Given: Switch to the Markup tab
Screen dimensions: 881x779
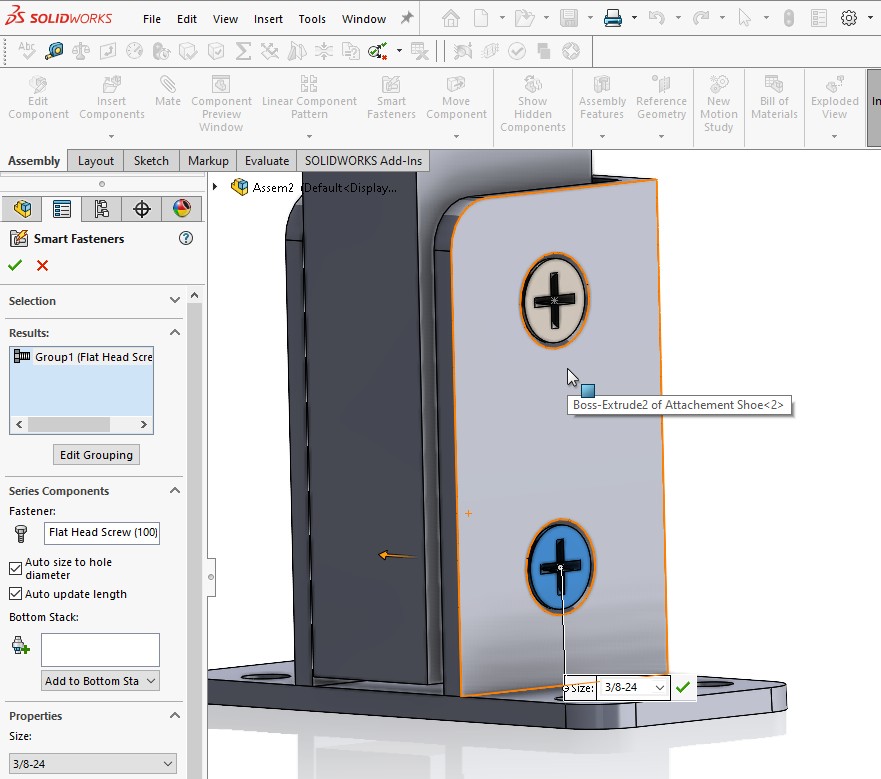Looking at the screenshot, I should pos(208,160).
